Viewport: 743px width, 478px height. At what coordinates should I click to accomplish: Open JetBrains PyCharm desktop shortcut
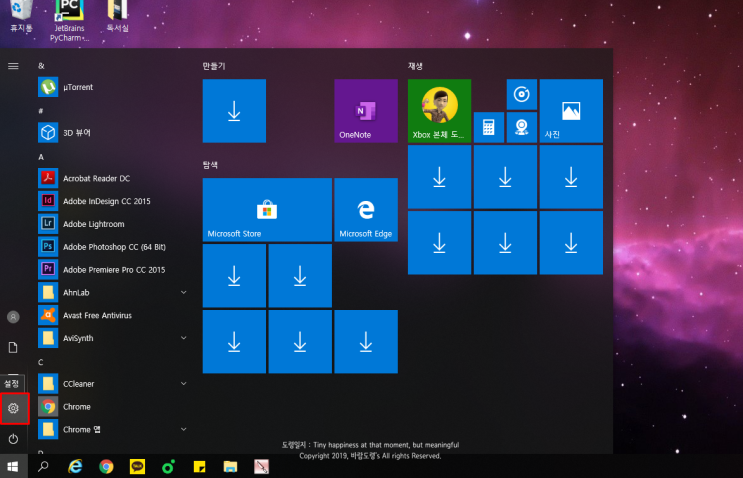(69, 21)
